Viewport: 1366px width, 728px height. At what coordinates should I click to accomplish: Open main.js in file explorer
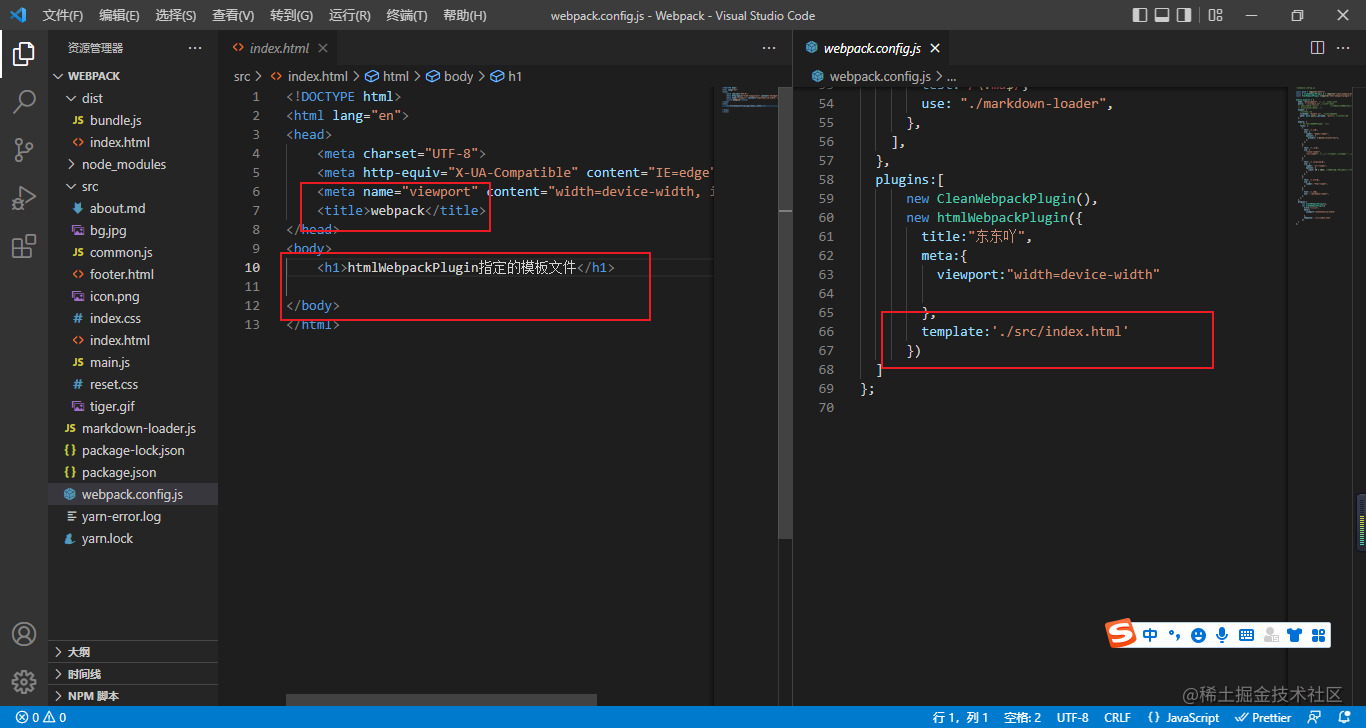point(133,362)
